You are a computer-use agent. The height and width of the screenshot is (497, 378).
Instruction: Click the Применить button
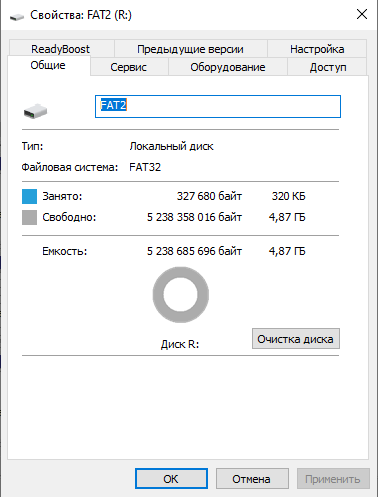pos(333,479)
